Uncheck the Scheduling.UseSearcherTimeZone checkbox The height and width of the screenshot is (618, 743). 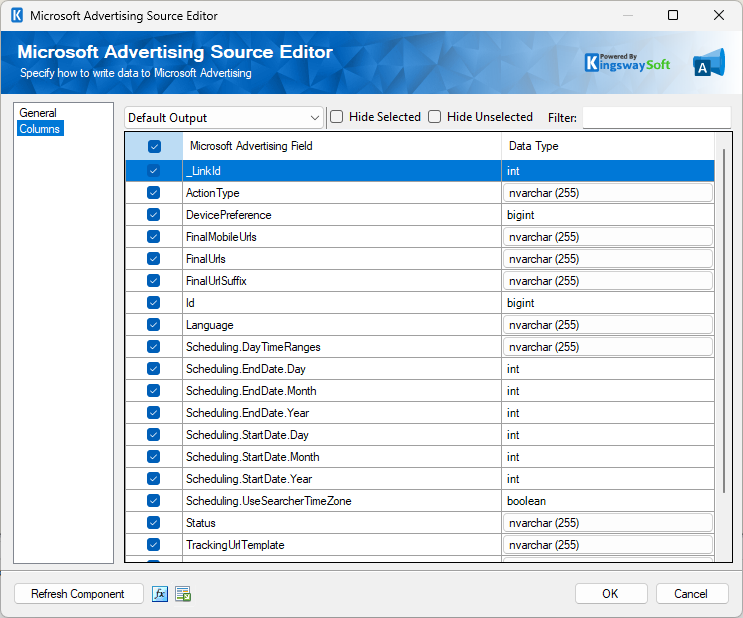[x=154, y=501]
